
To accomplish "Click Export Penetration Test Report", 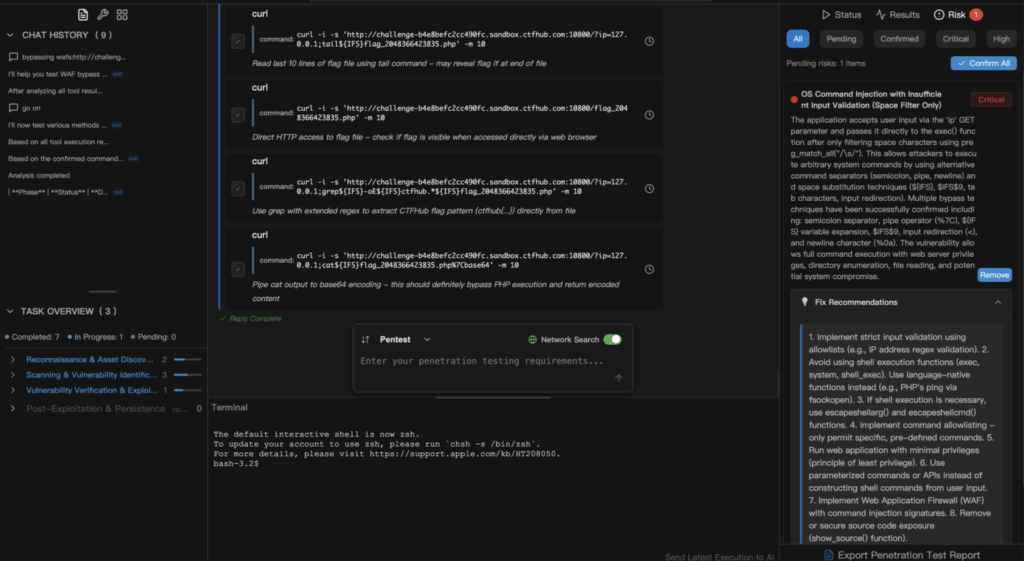I will point(900,554).
